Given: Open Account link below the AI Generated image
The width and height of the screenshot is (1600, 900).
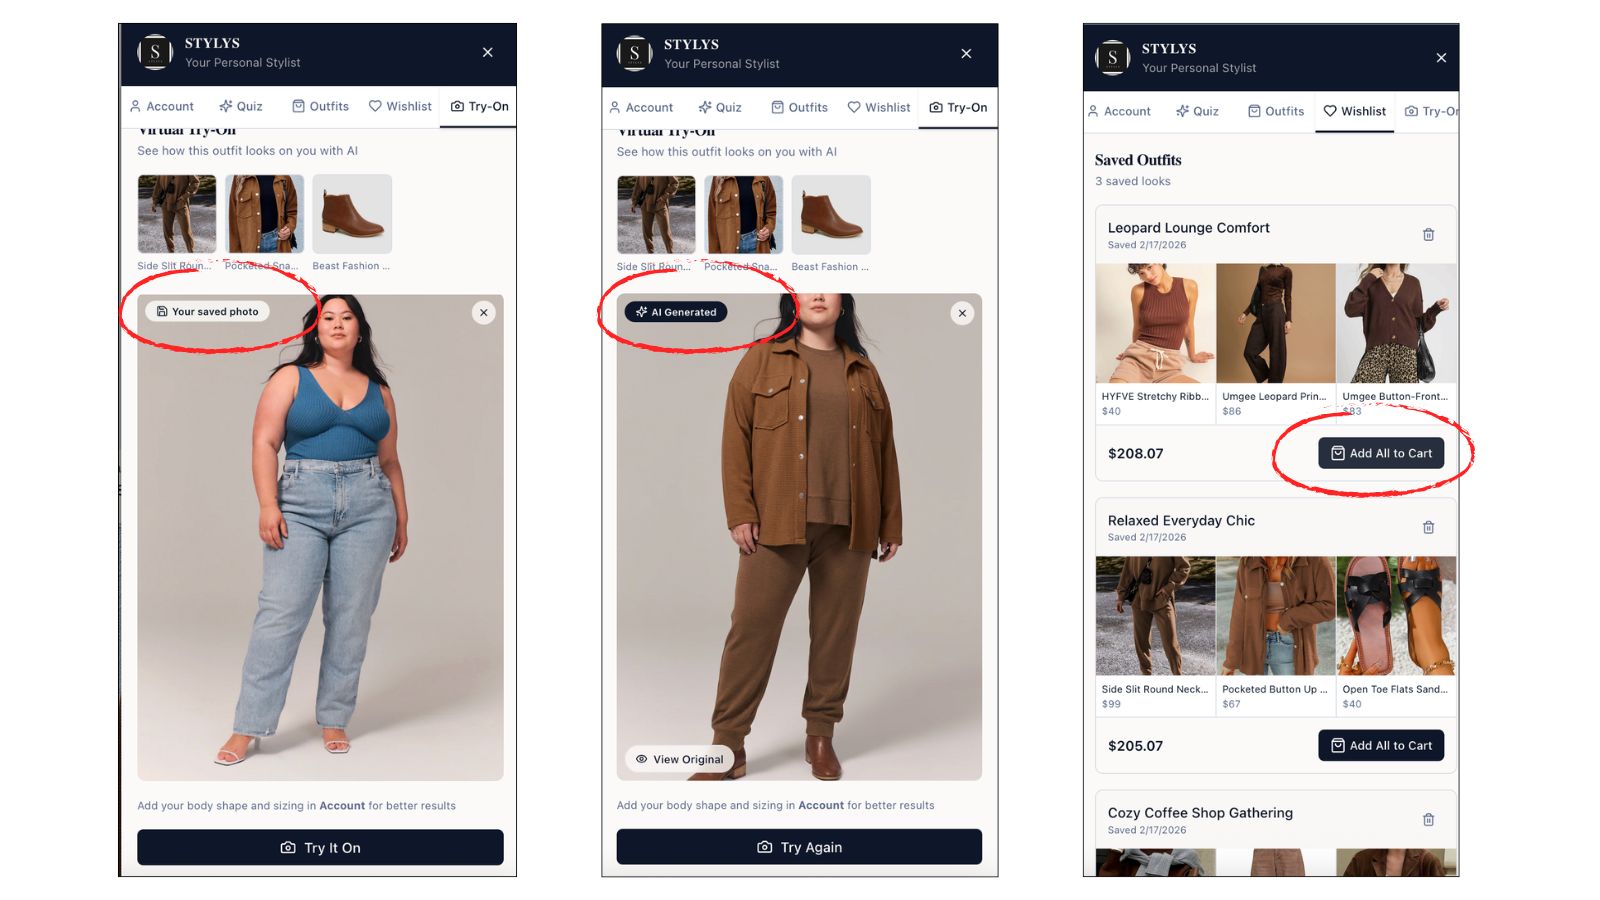Looking at the screenshot, I should point(821,805).
